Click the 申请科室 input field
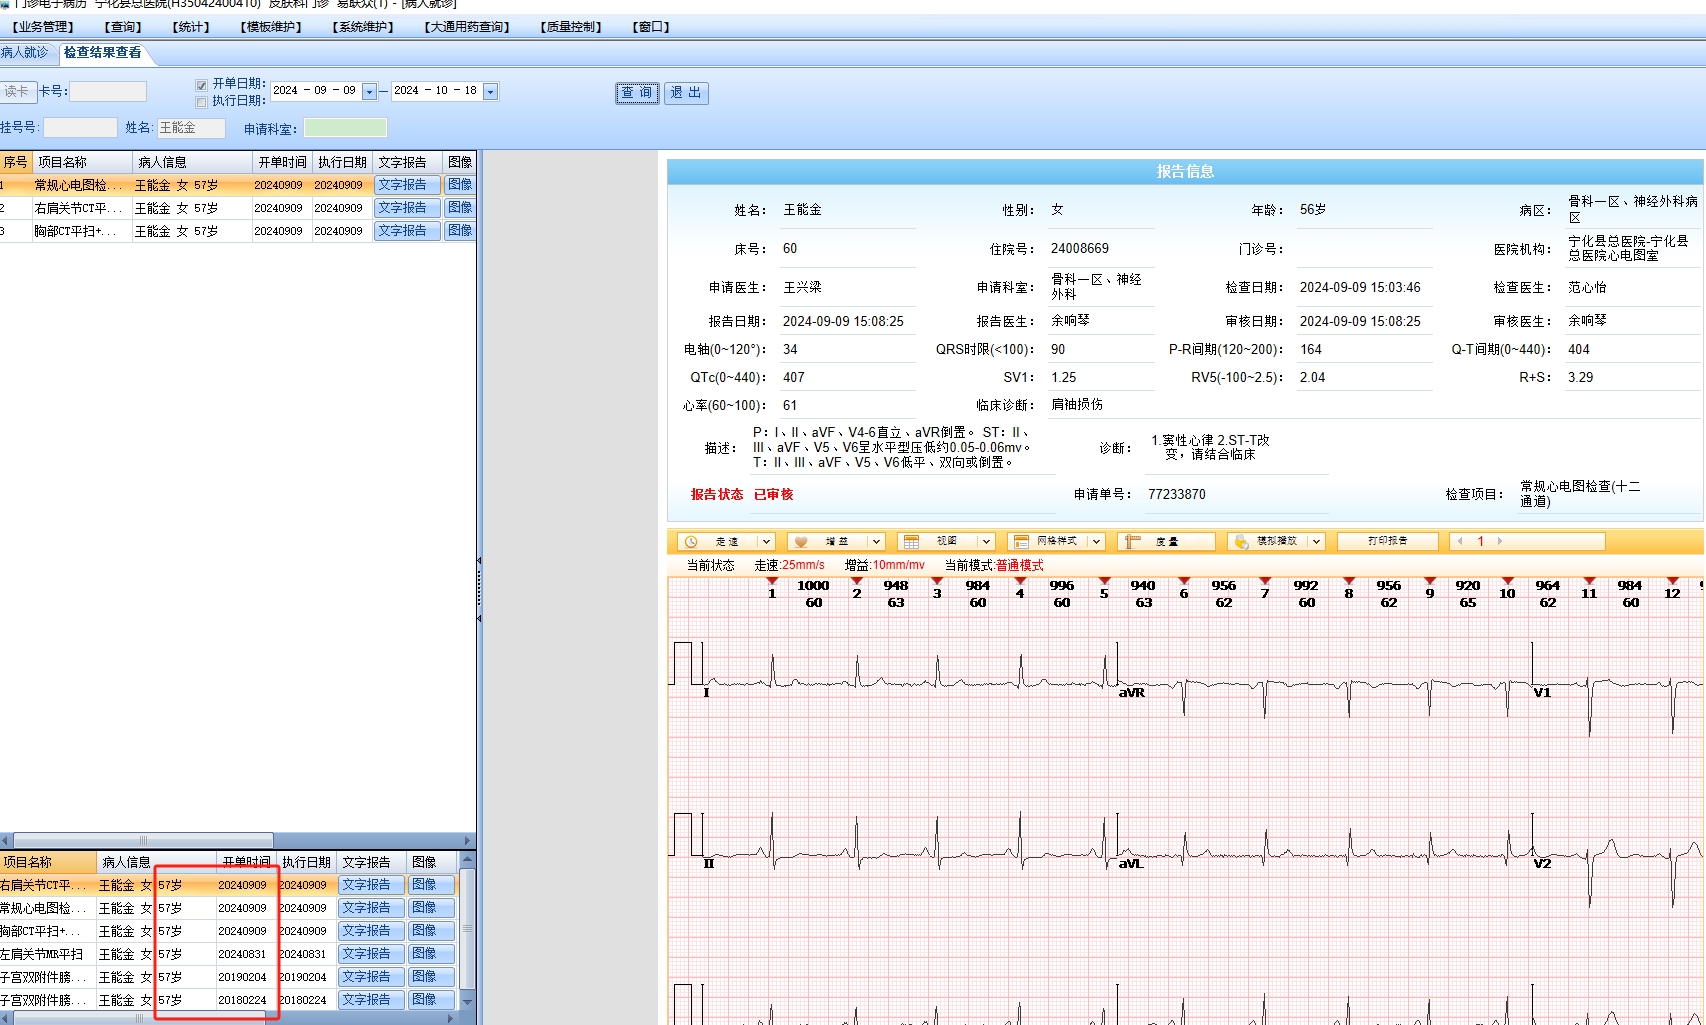 (345, 128)
